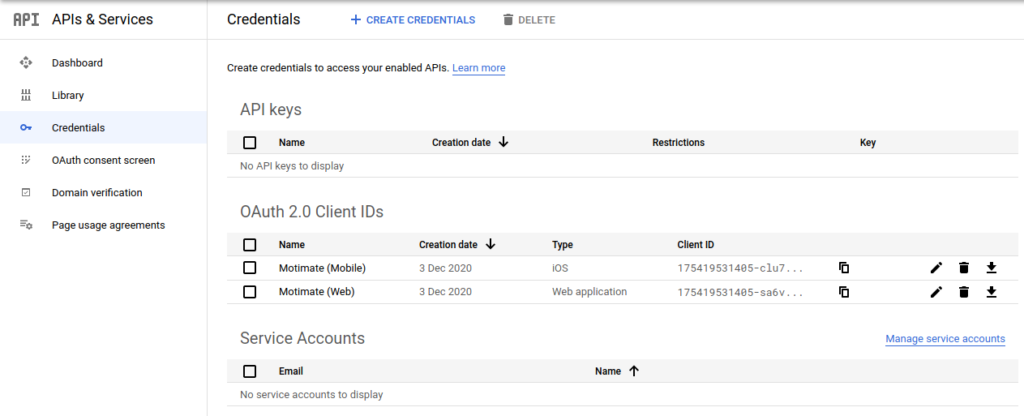Open the Learn more link
Image resolution: width=1024 pixels, height=416 pixels.
point(478,68)
